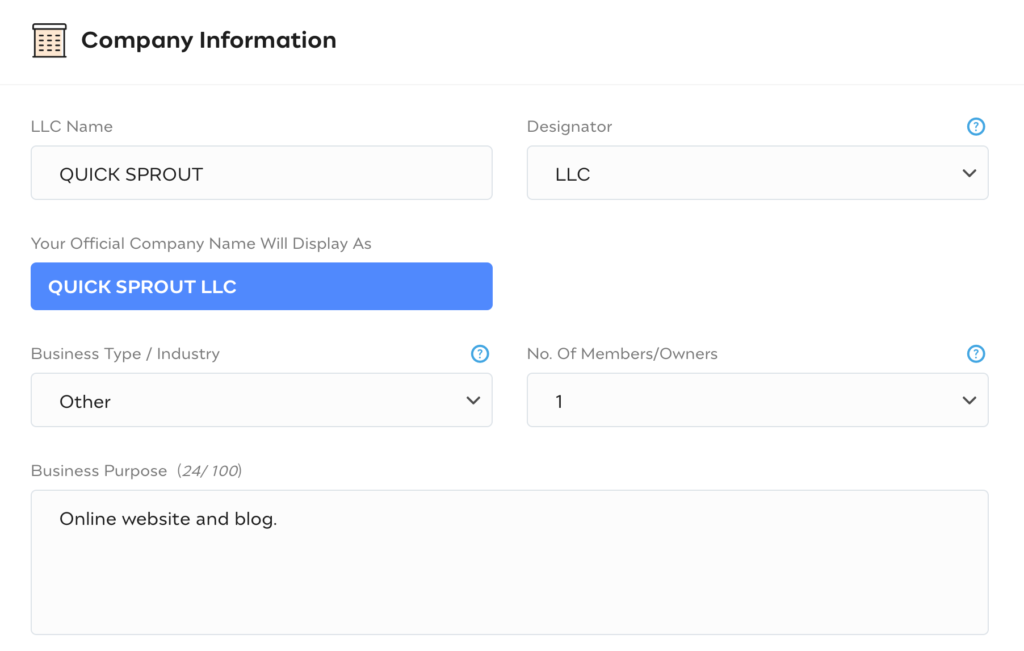Viewport: 1024px width, 651px height.
Task: Open the Designator dropdown set to LLC
Action: [x=758, y=173]
